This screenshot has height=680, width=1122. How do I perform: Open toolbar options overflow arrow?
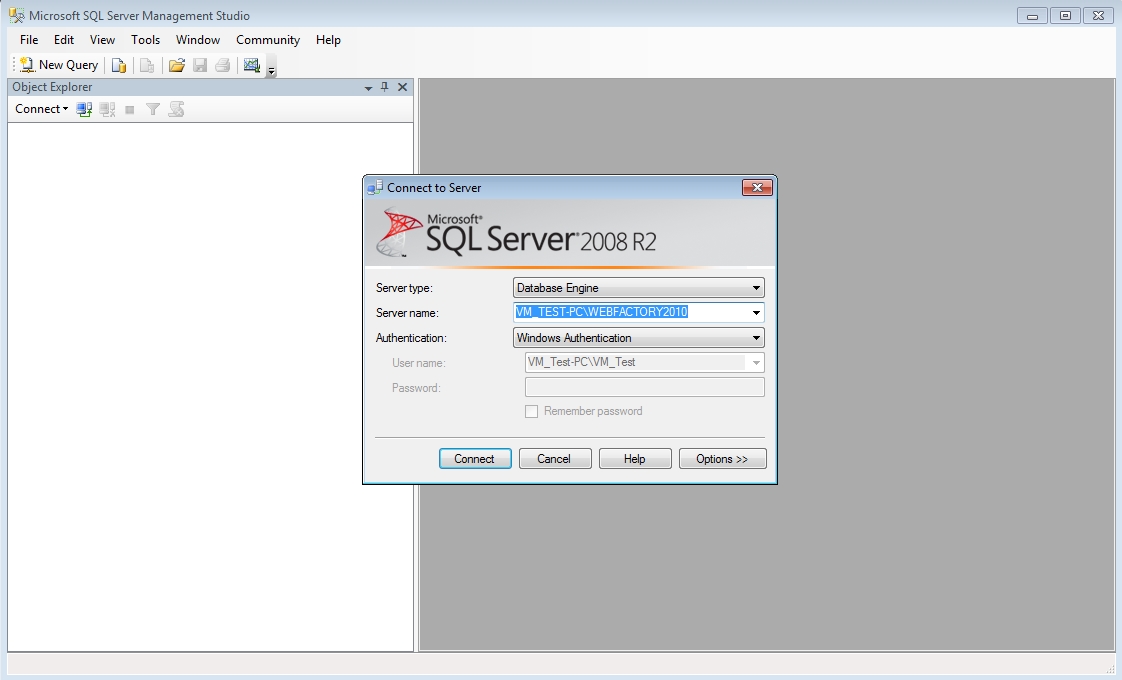point(271,71)
